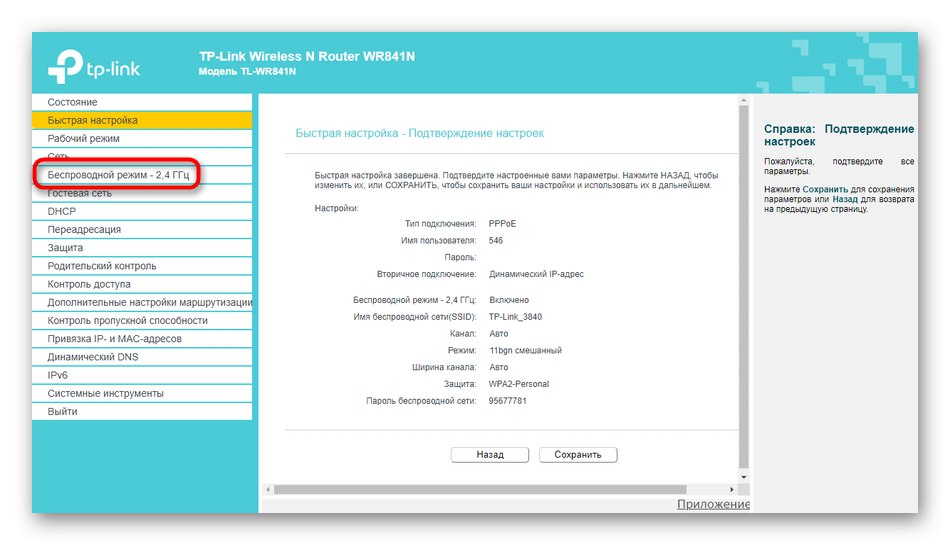Click Модель TL-WR841N header text

(x=247, y=71)
